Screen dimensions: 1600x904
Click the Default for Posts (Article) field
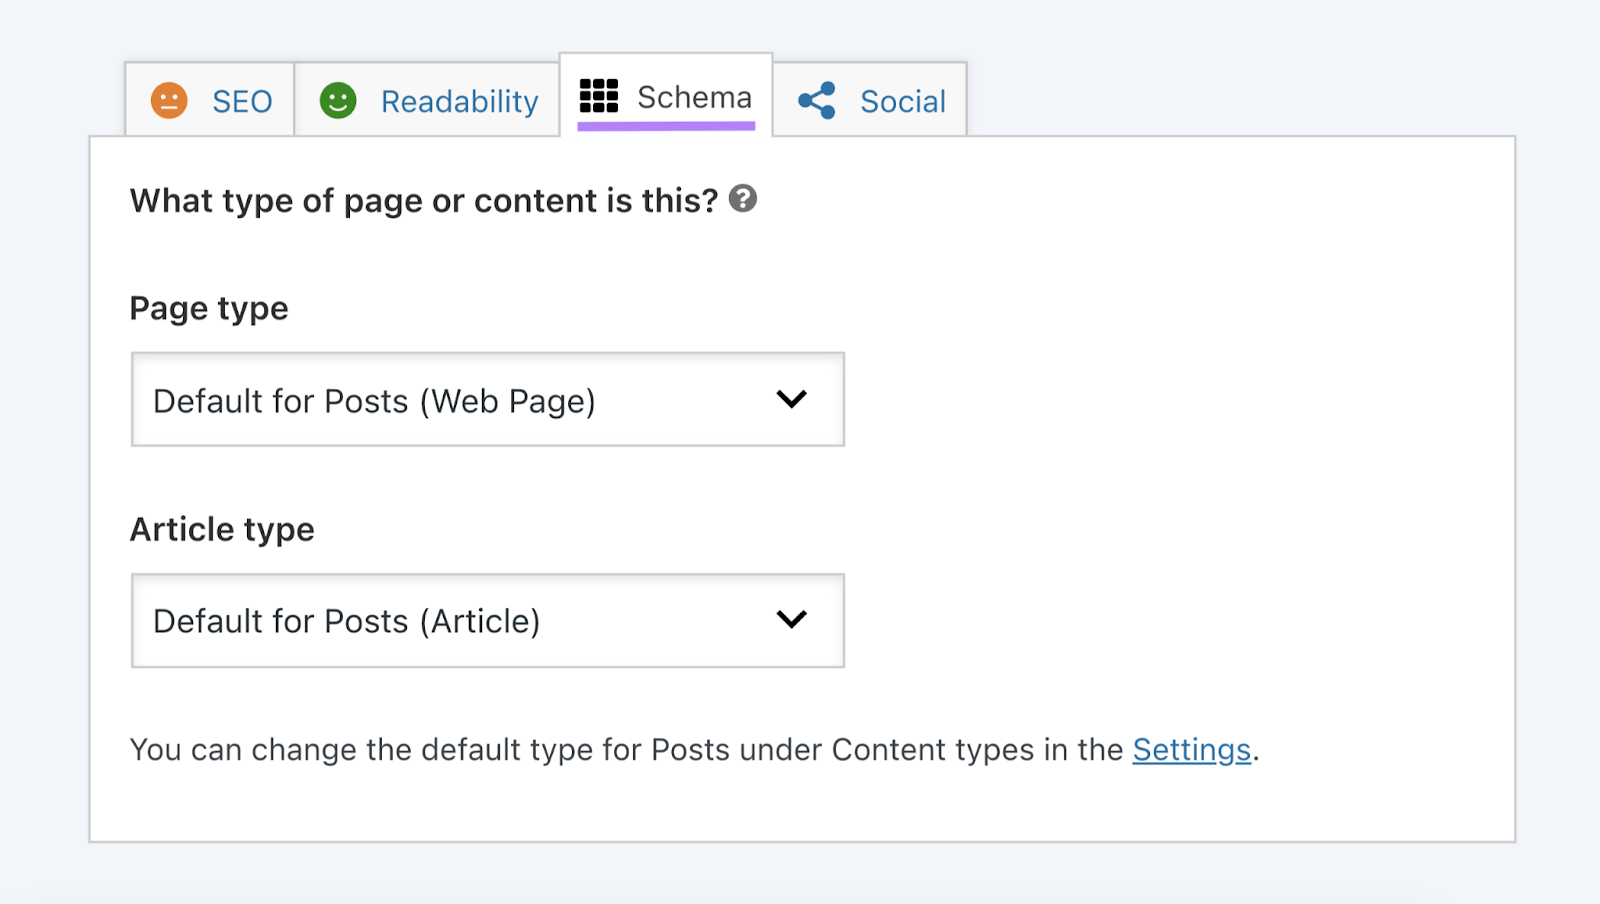click(487, 620)
